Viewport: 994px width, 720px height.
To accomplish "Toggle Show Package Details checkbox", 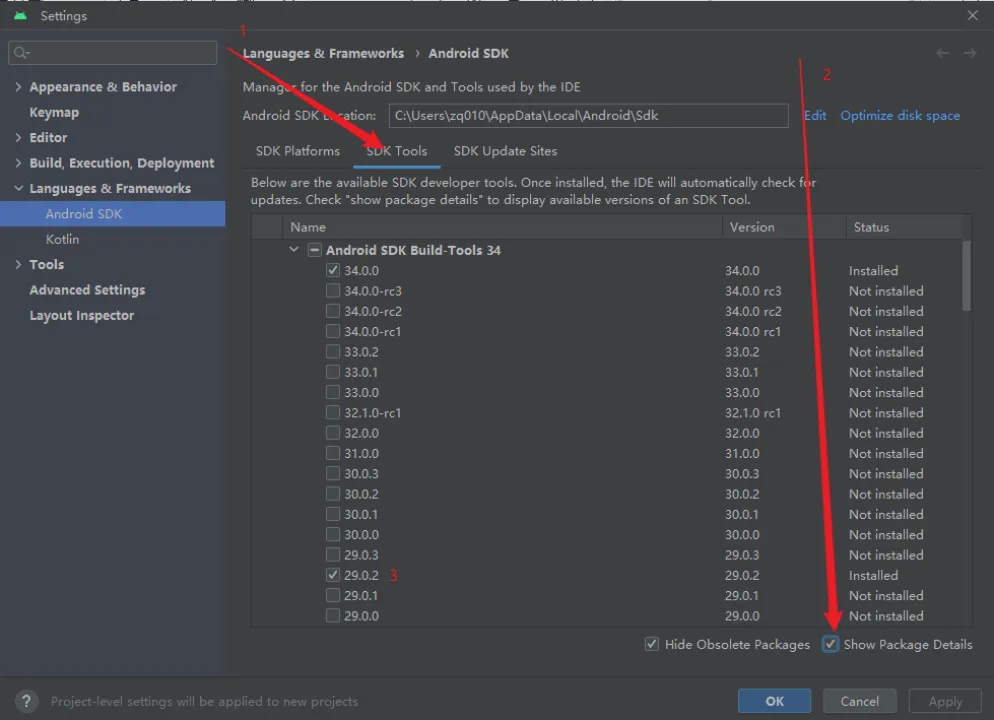I will [x=831, y=645].
